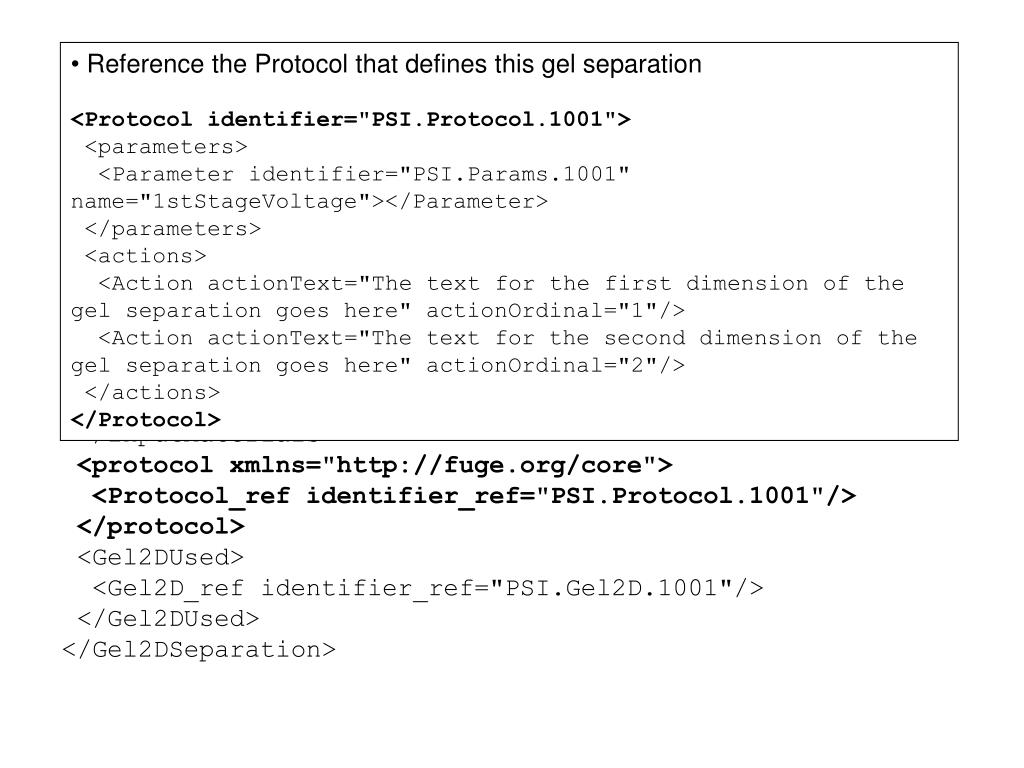Click the Gel2D_ref PSI.Gel2D.1001 line
The width and height of the screenshot is (1024, 768).
pos(428,588)
